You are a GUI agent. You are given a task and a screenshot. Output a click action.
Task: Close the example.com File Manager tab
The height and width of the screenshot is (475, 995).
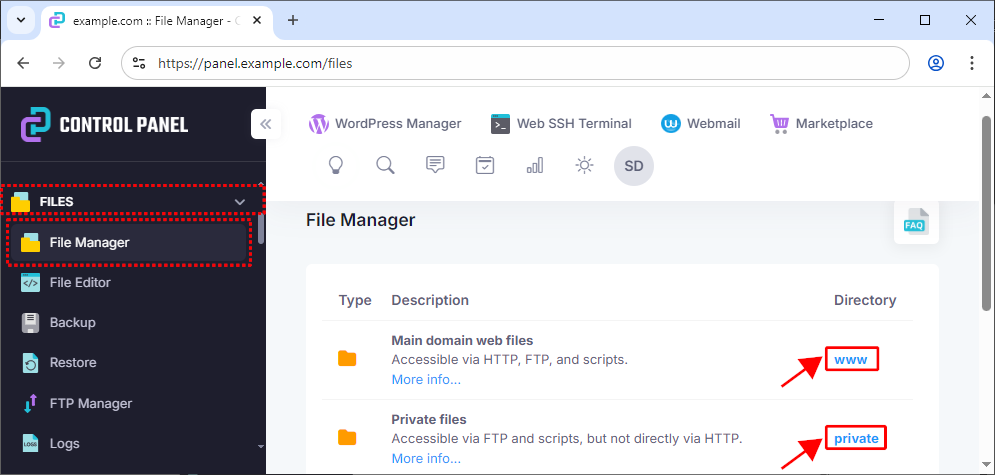(257, 20)
